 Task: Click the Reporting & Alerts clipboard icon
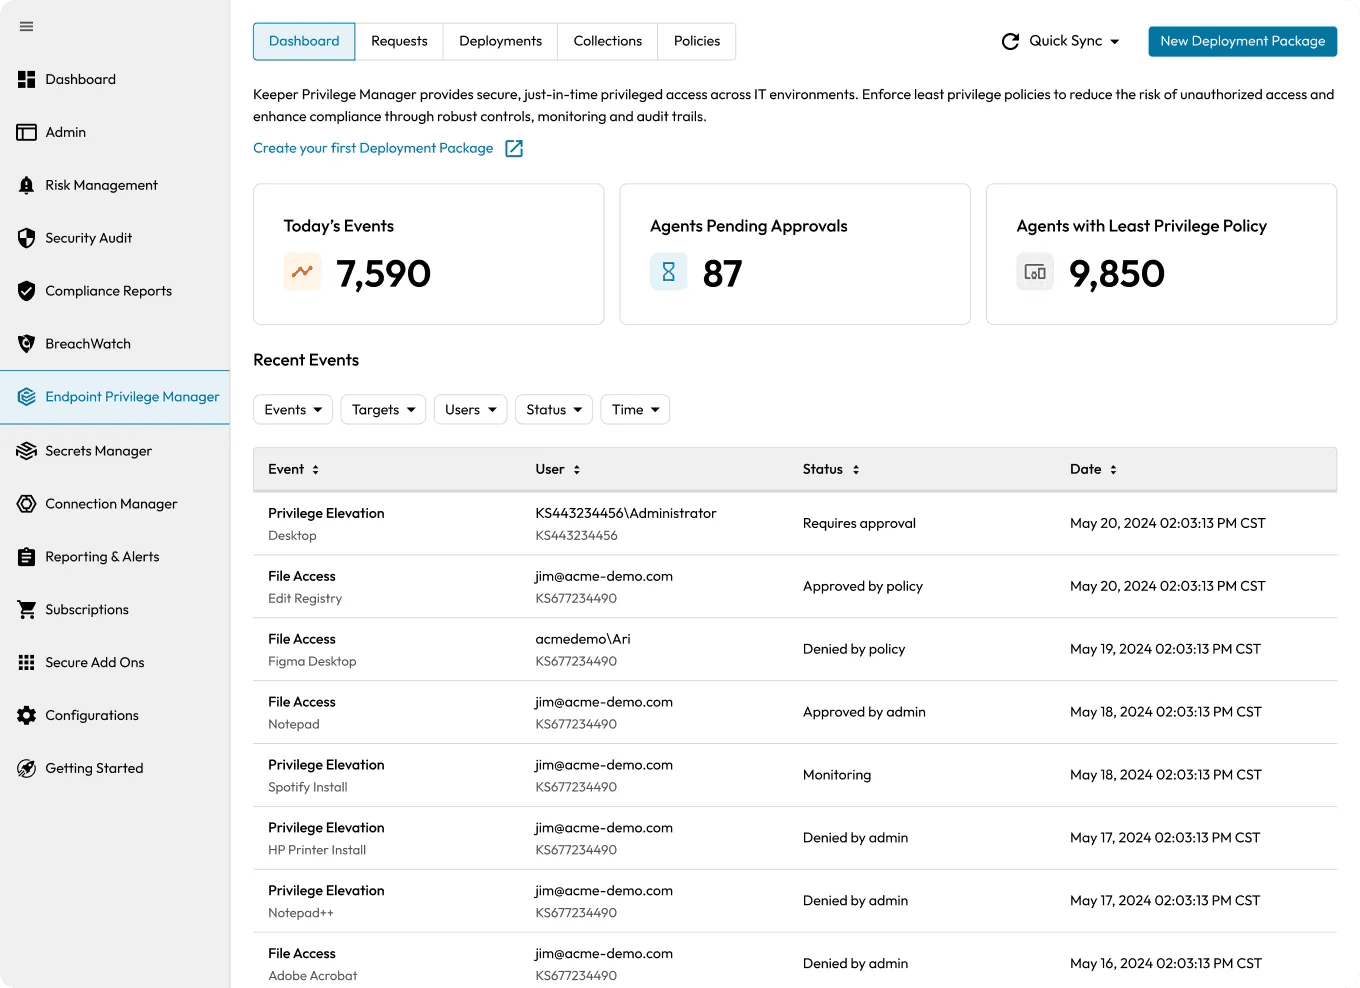tap(27, 557)
